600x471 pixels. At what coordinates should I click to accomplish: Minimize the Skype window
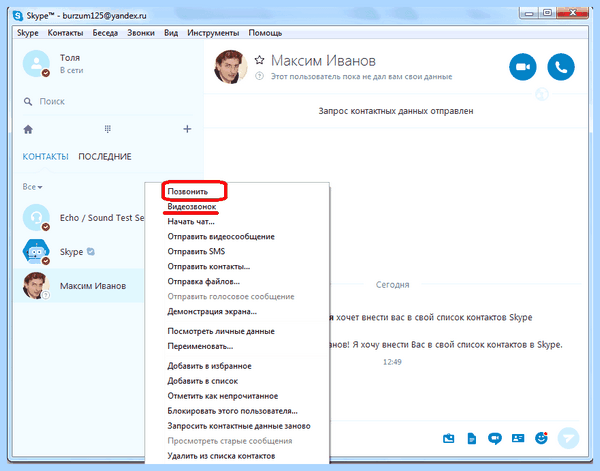tap(529, 13)
